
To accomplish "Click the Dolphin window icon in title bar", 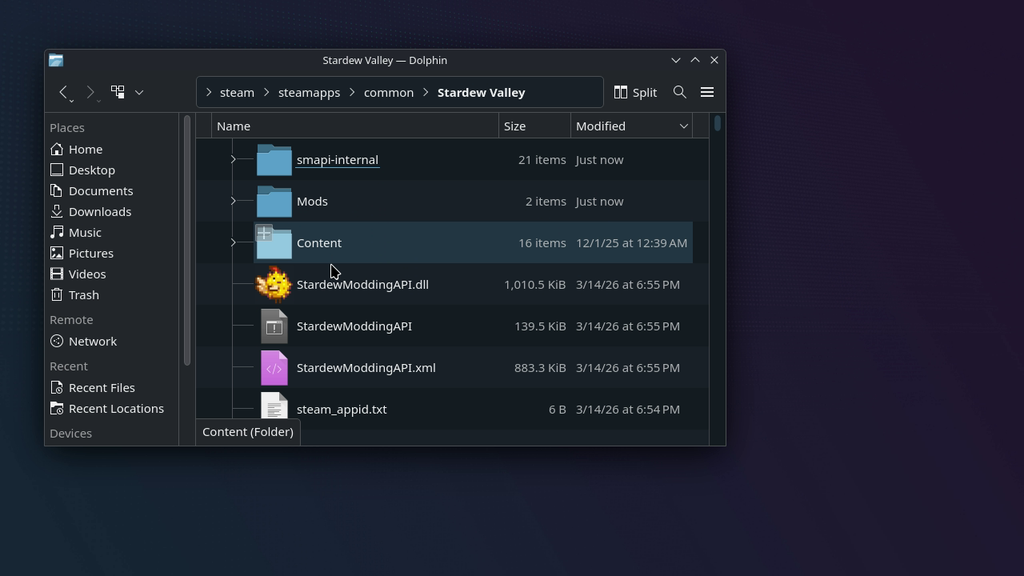I will click(x=56, y=60).
